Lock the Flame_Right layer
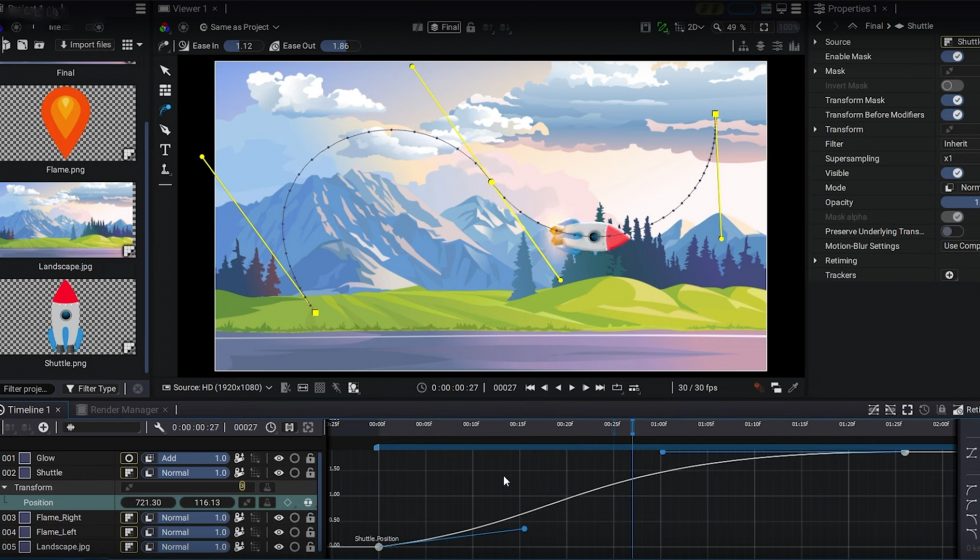Screen dimensions: 980x560 [x=310, y=518]
